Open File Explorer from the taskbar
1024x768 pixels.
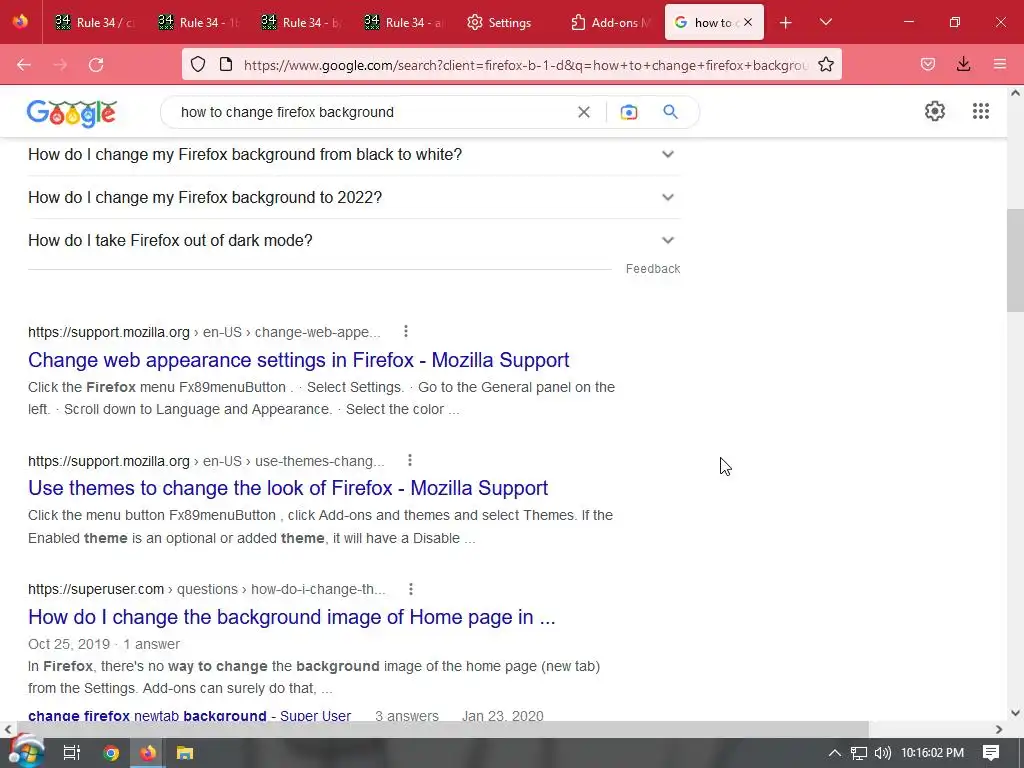click(185, 753)
